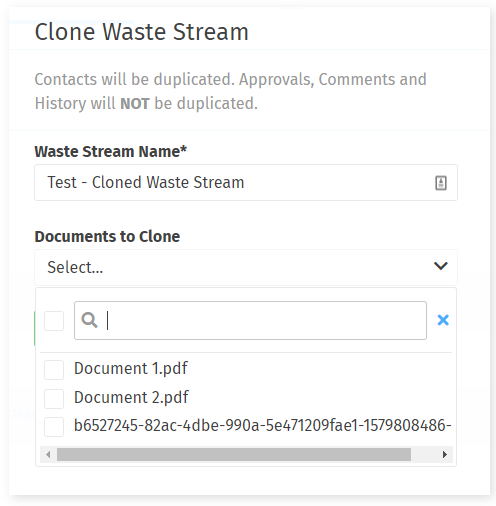Viewport: 496px width, 506px height.
Task: Click into the document search box
Action: [x=250, y=320]
